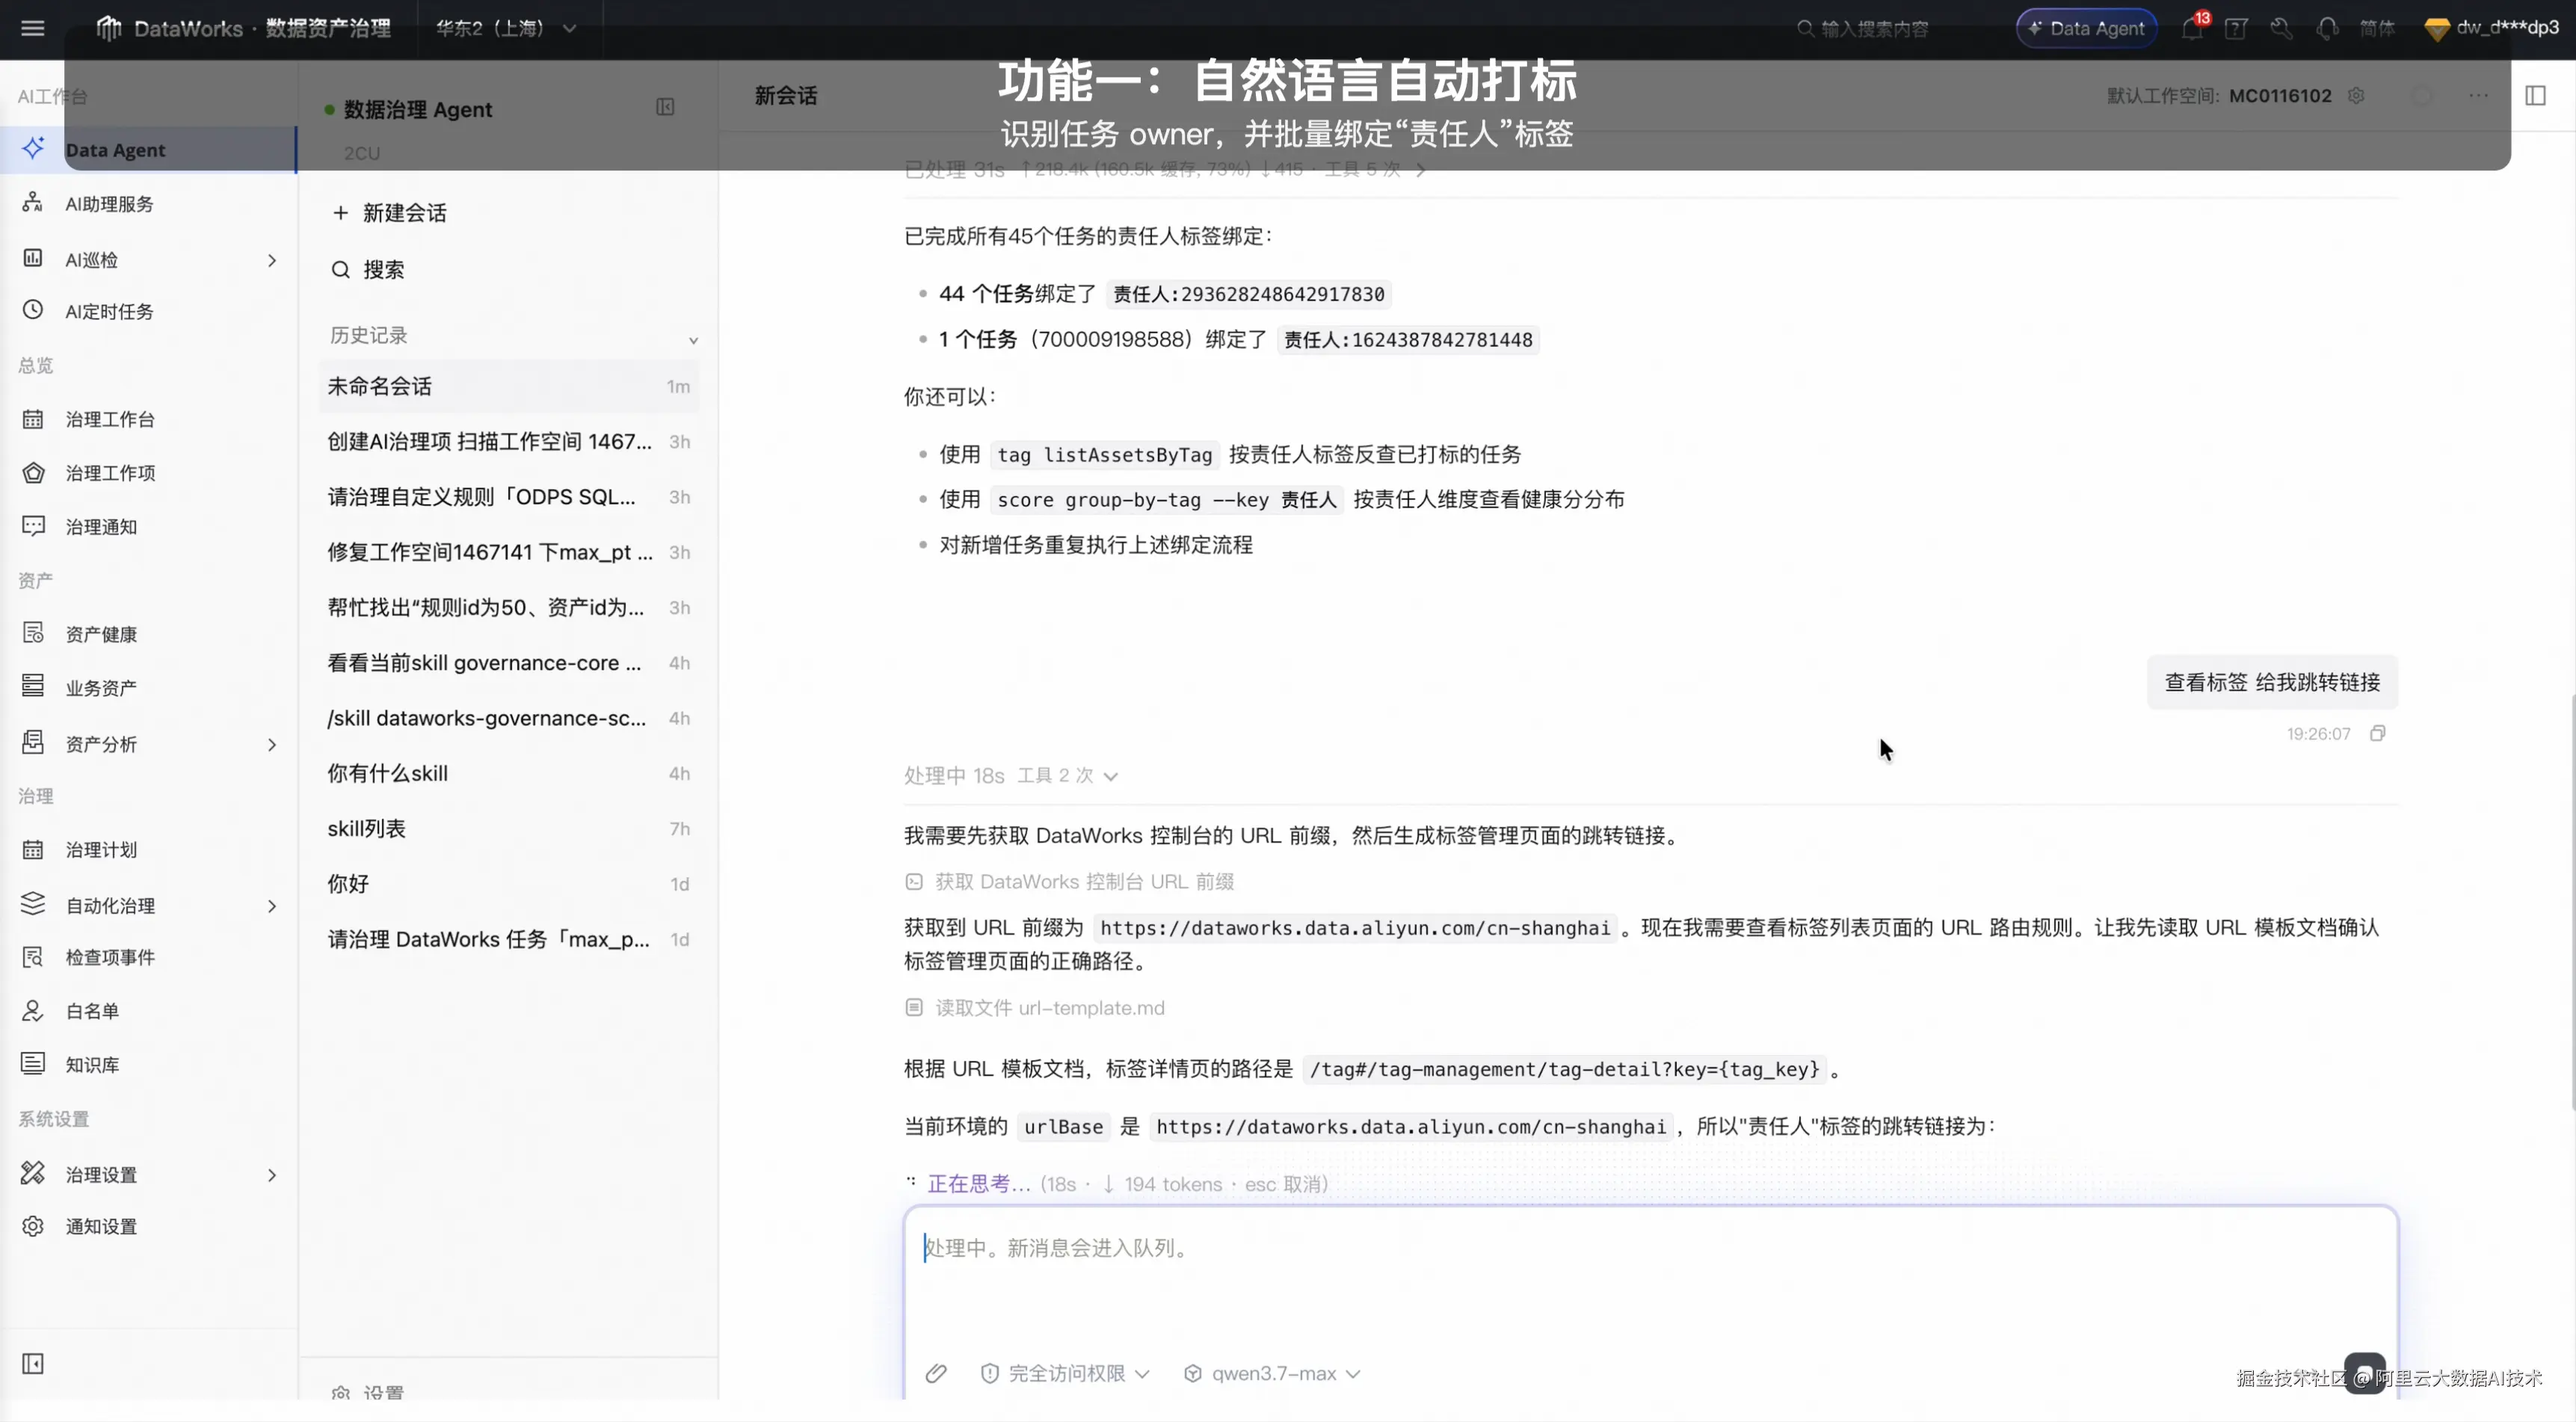
Task: Open default workspace settings gear
Action: [x=2356, y=95]
